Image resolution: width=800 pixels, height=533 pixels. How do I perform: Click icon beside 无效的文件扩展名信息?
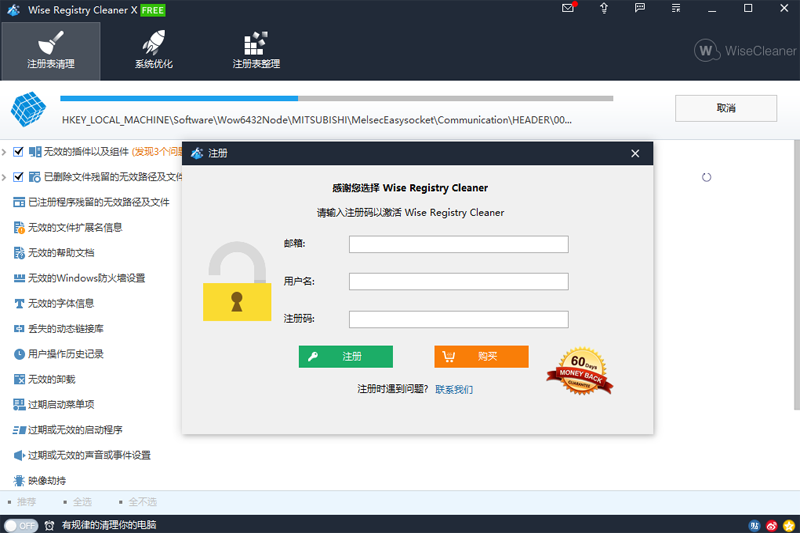19,227
